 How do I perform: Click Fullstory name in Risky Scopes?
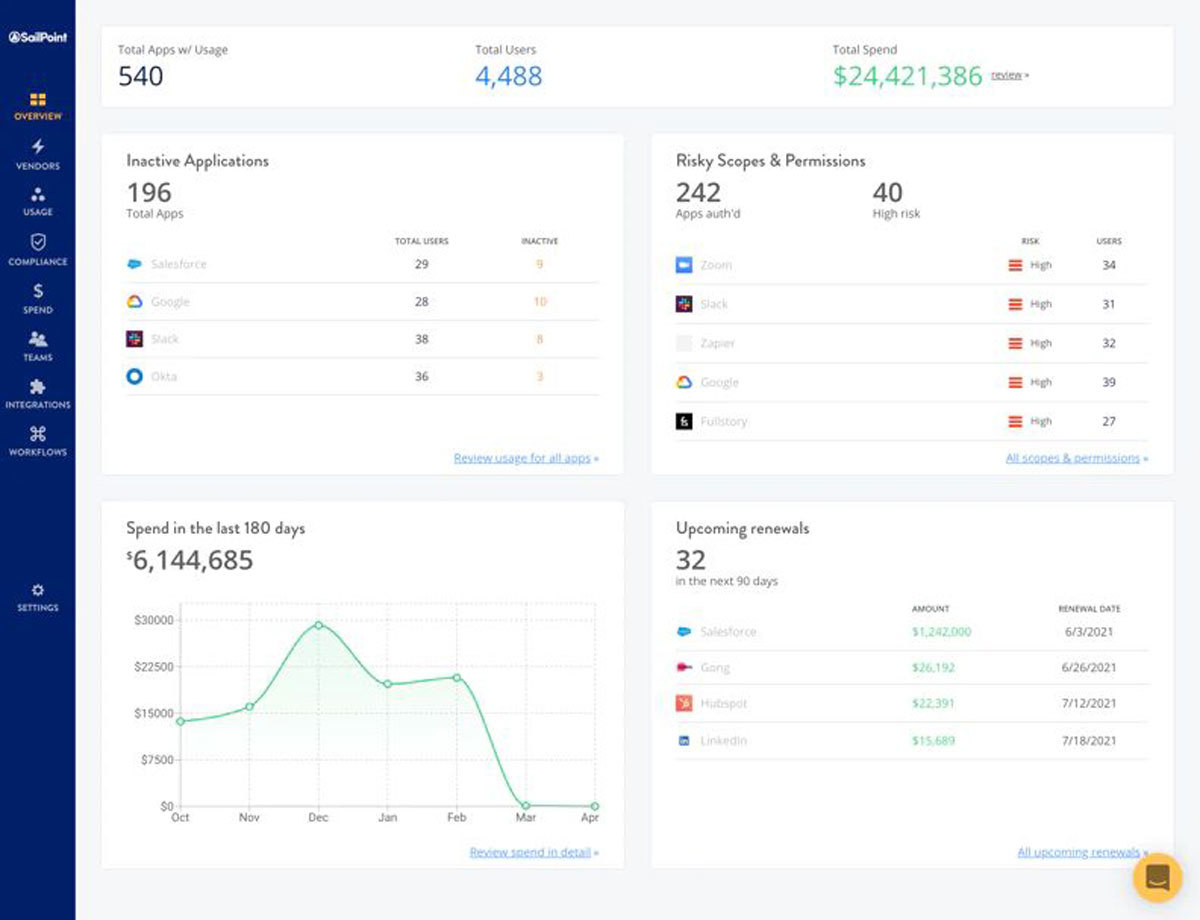(x=724, y=421)
